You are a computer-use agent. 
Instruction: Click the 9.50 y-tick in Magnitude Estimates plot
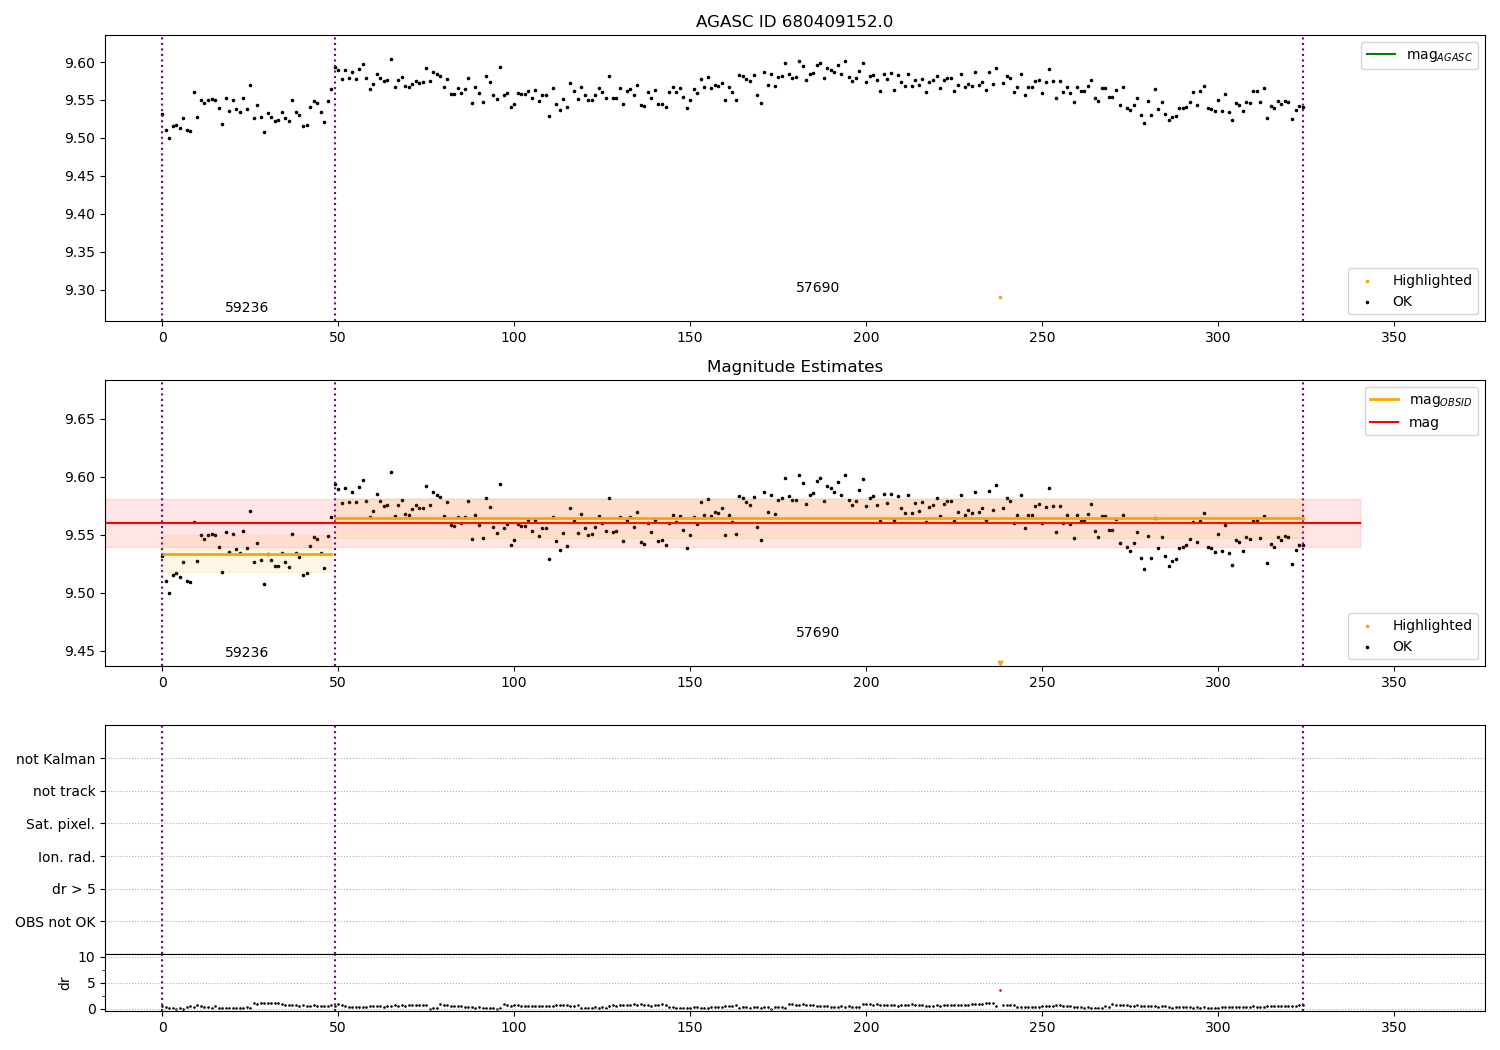point(78,593)
